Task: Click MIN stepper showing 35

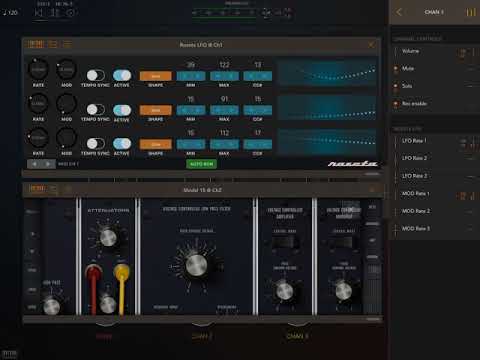Action: click(x=191, y=76)
